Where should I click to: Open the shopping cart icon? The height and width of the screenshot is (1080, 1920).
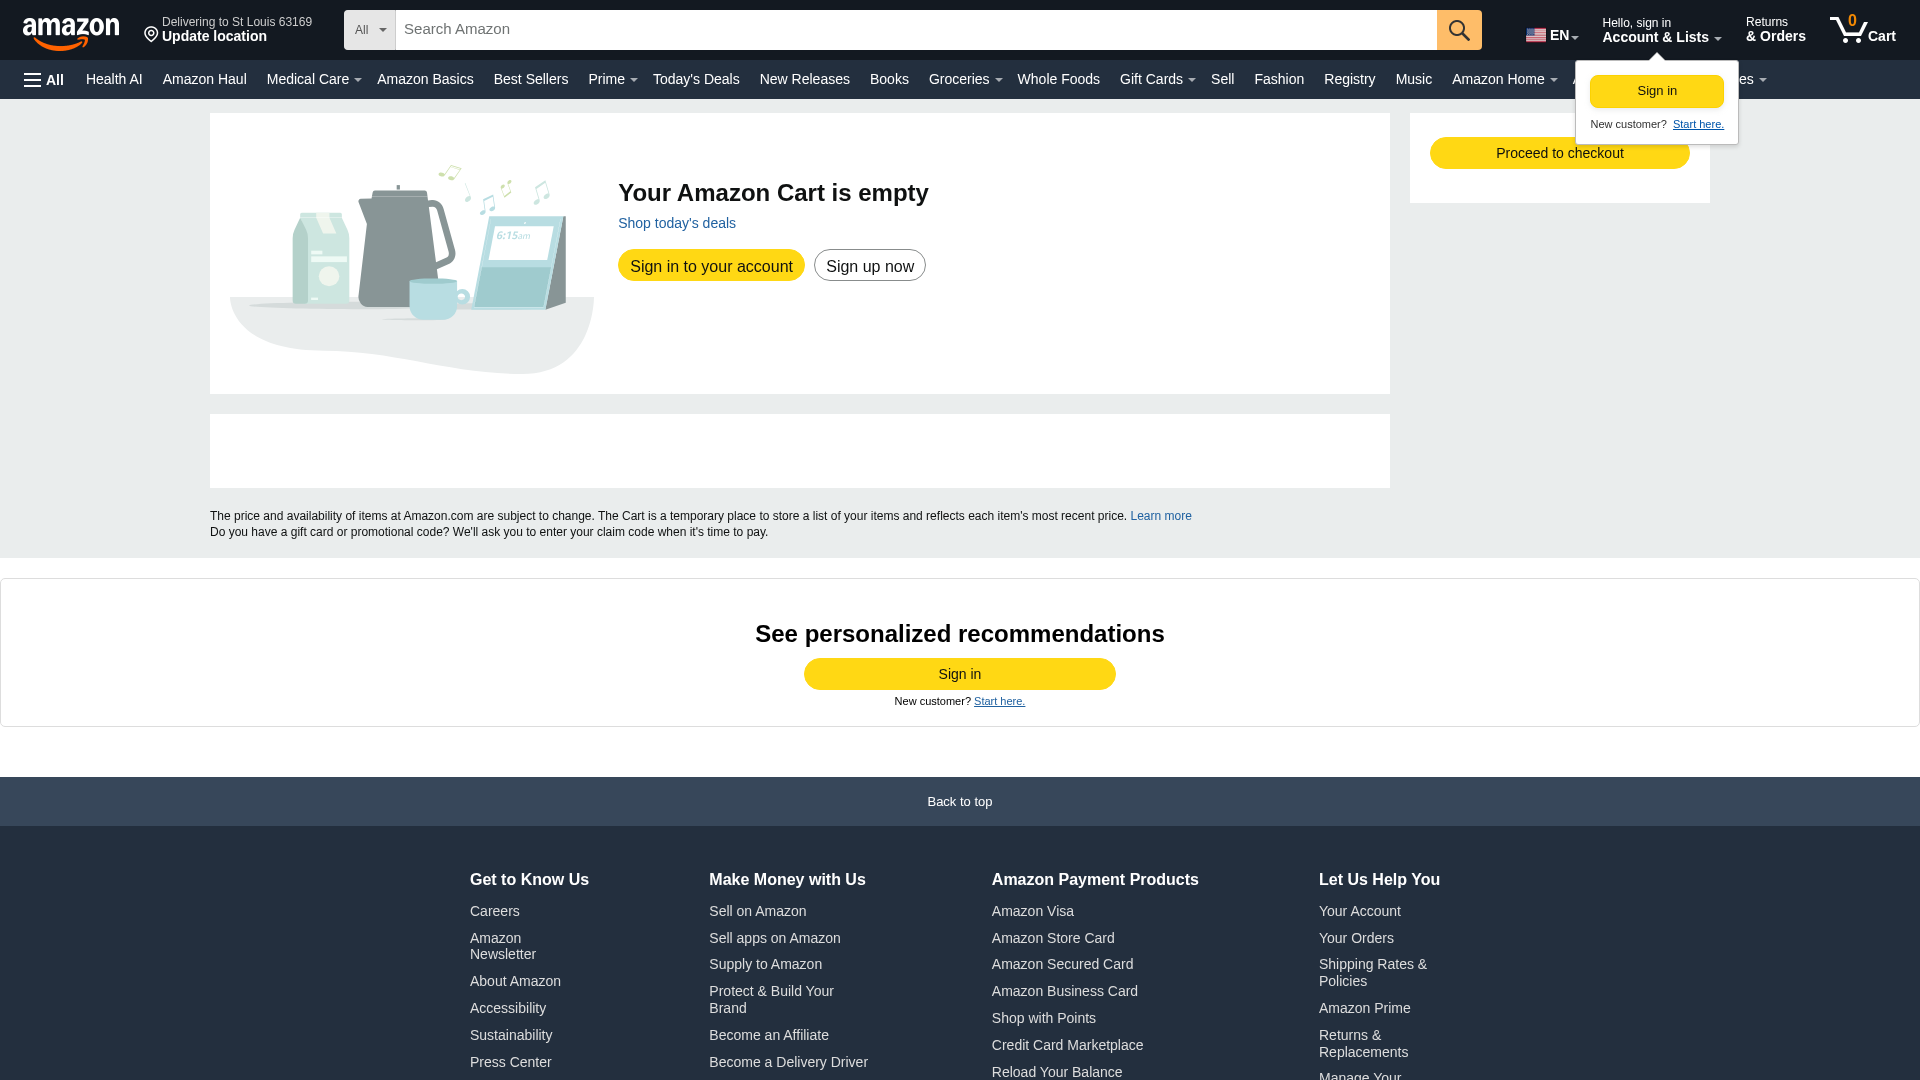[1862, 29]
